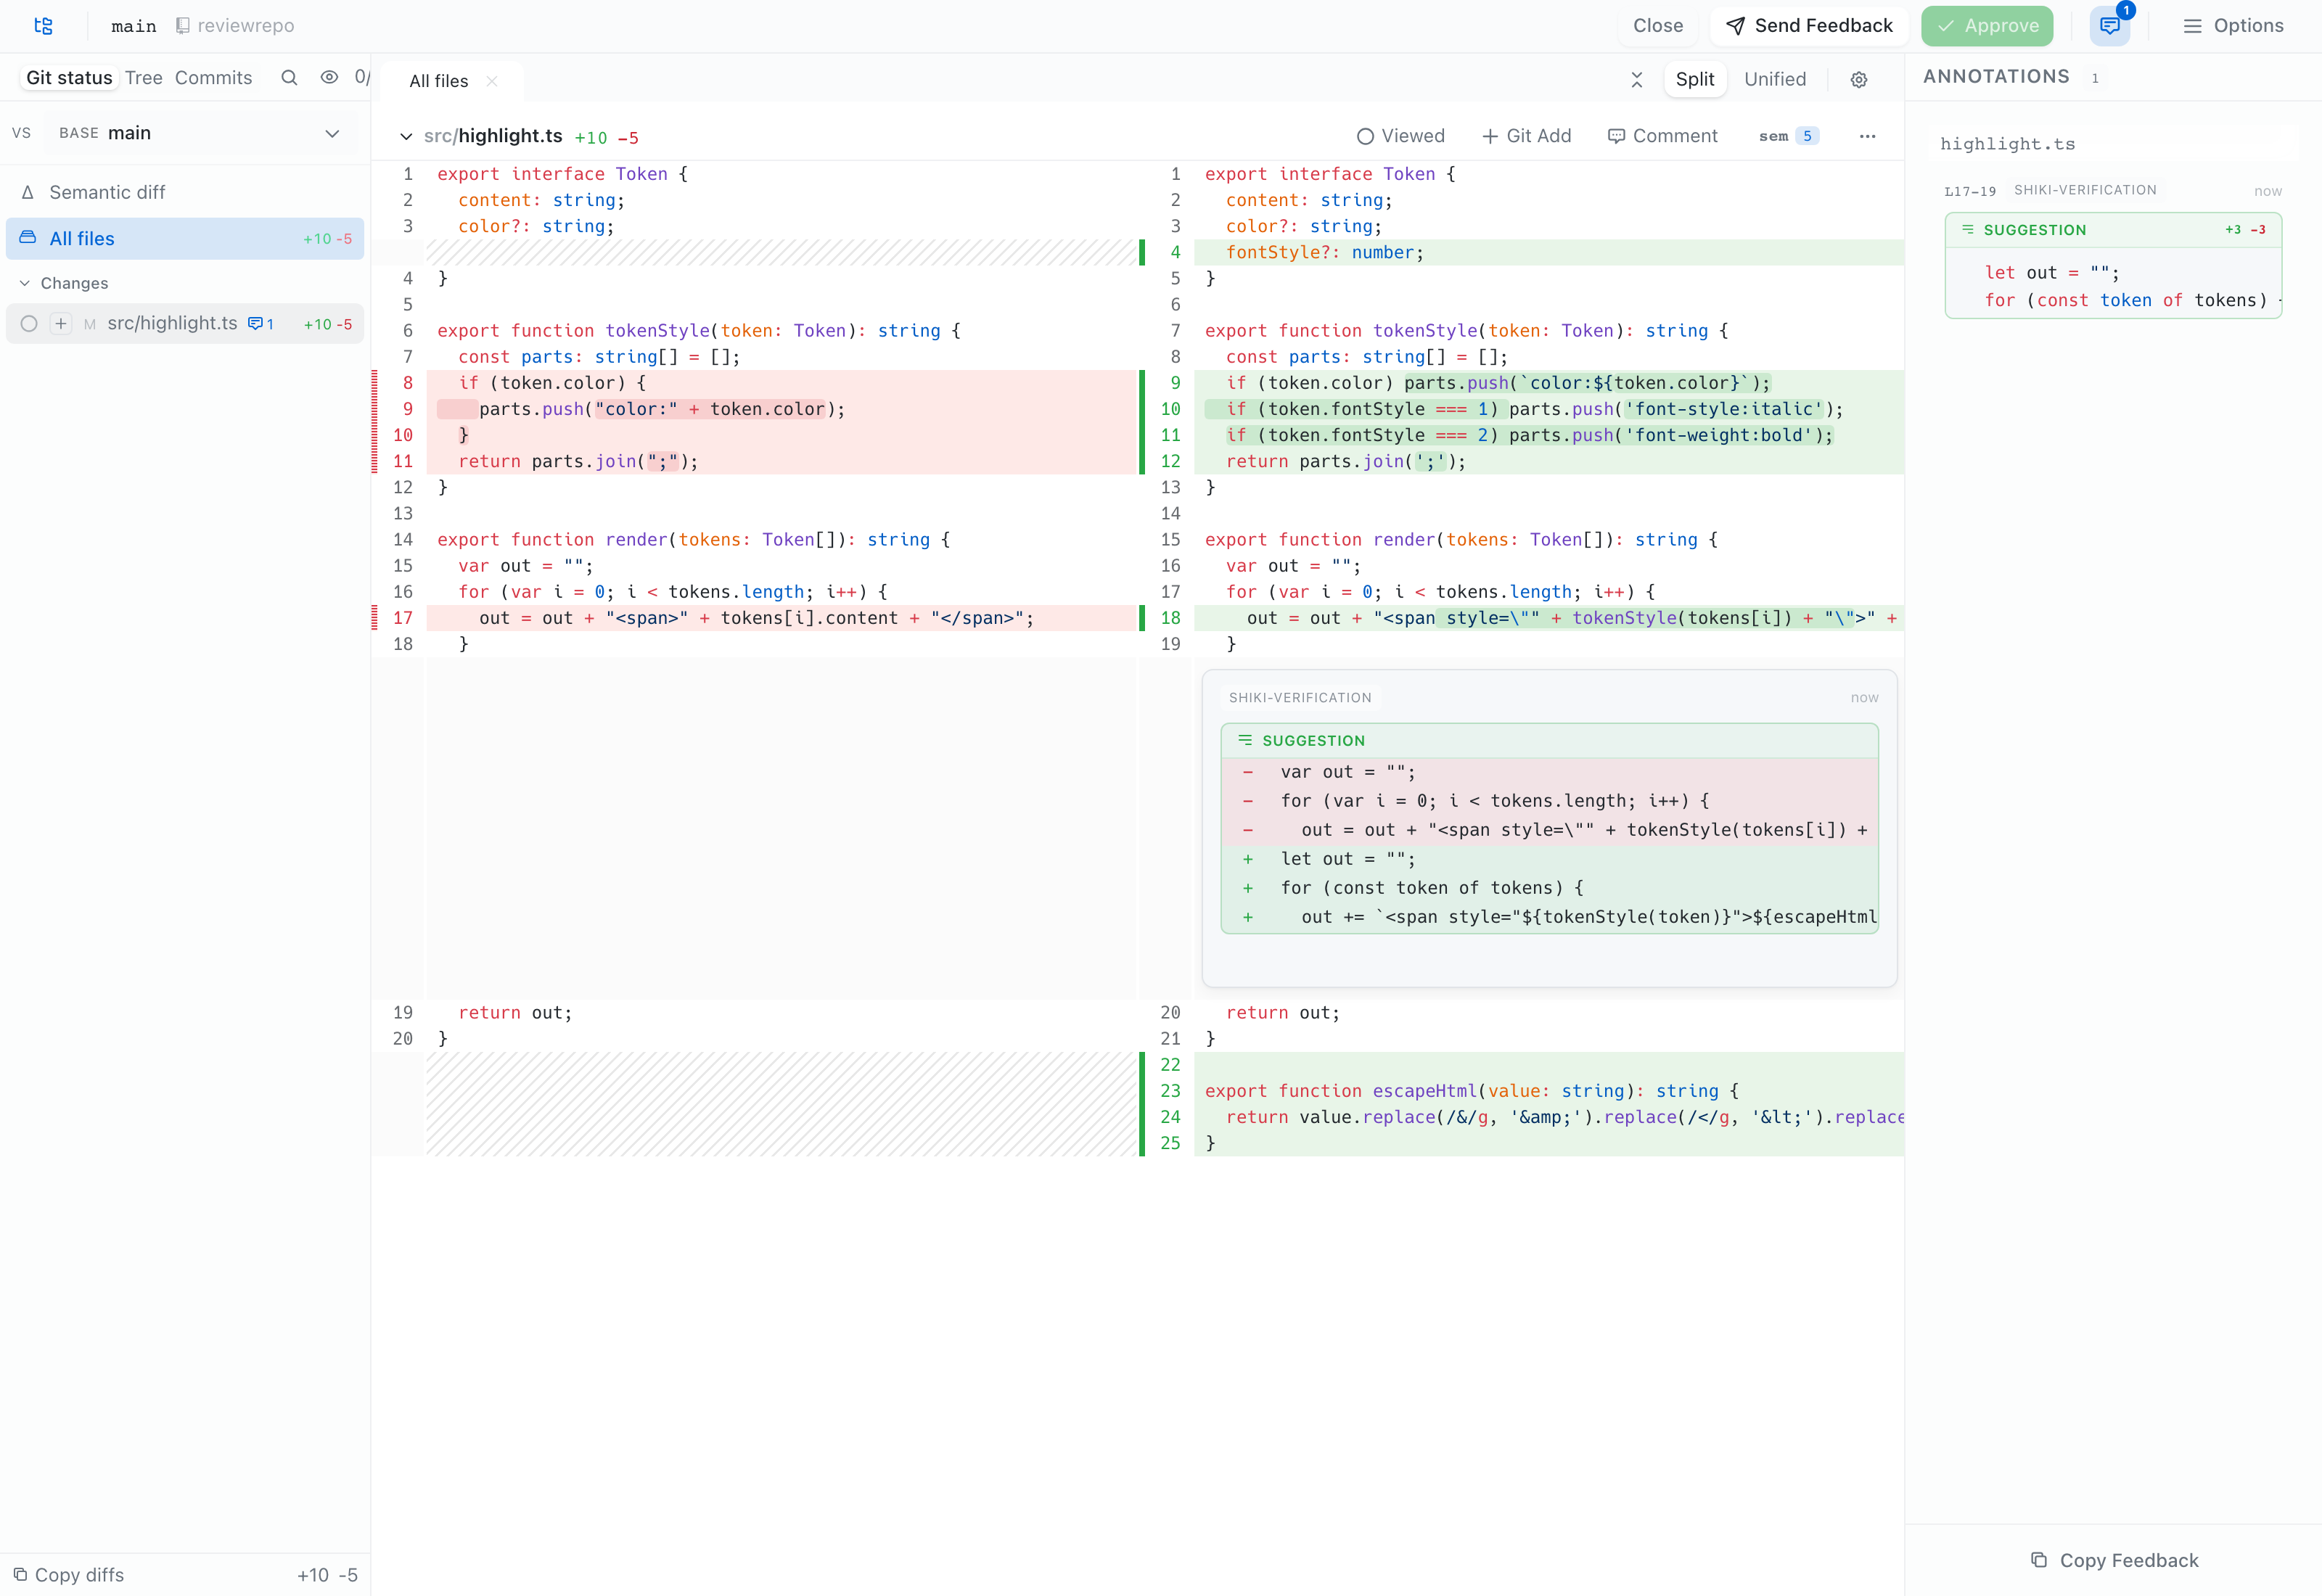Switch to Tree tab

[x=143, y=78]
